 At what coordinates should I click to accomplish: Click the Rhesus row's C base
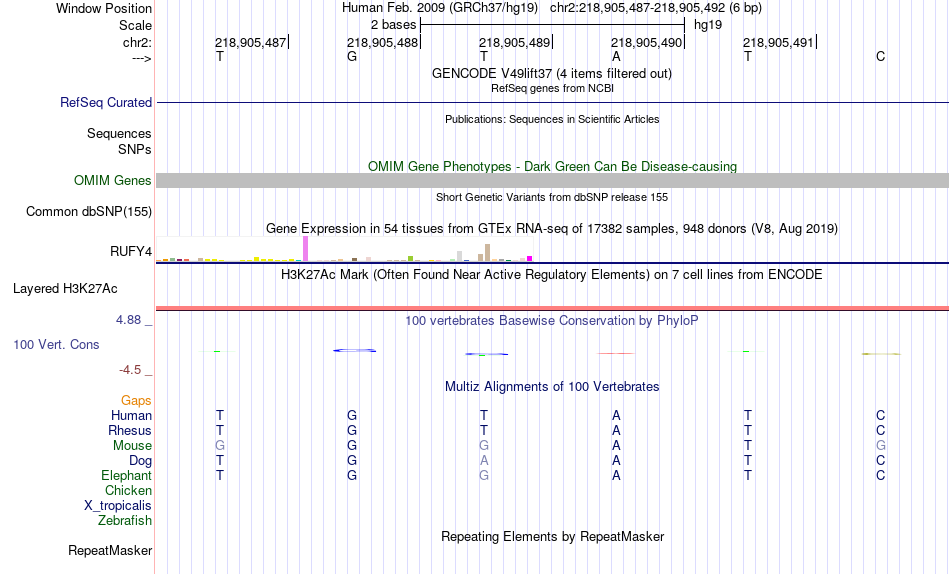click(x=880, y=430)
